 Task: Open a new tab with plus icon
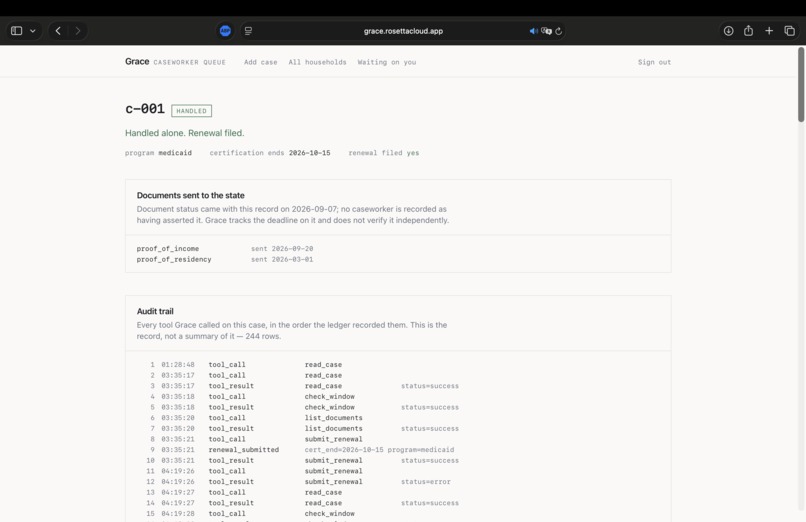(x=769, y=31)
